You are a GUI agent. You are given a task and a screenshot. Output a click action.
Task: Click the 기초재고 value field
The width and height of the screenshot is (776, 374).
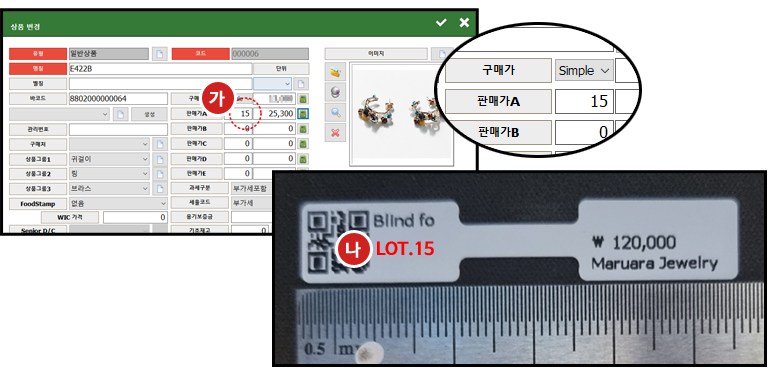tap(250, 230)
